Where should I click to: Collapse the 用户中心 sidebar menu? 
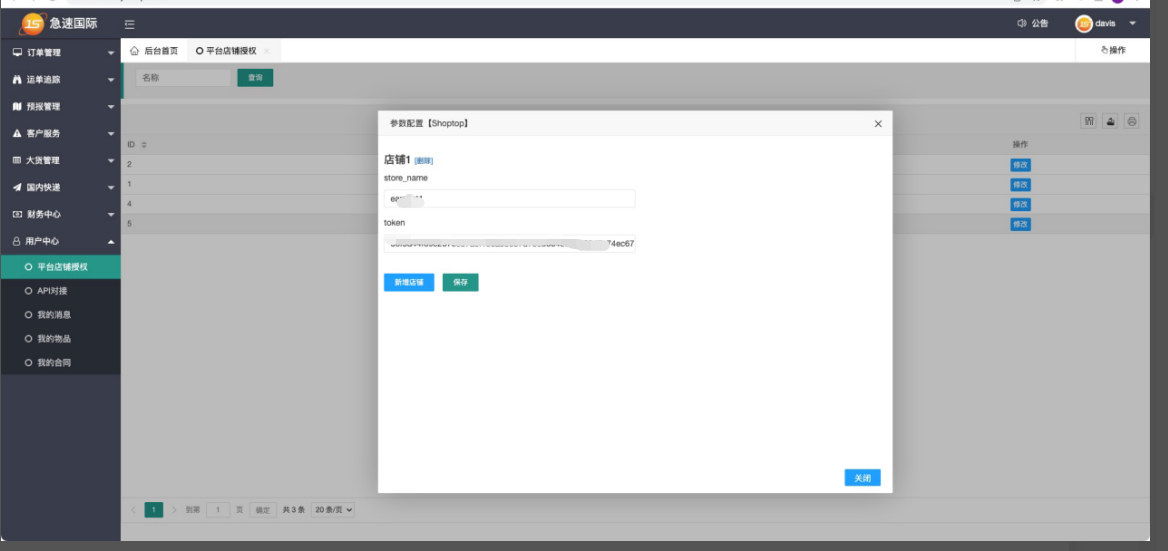coord(60,241)
